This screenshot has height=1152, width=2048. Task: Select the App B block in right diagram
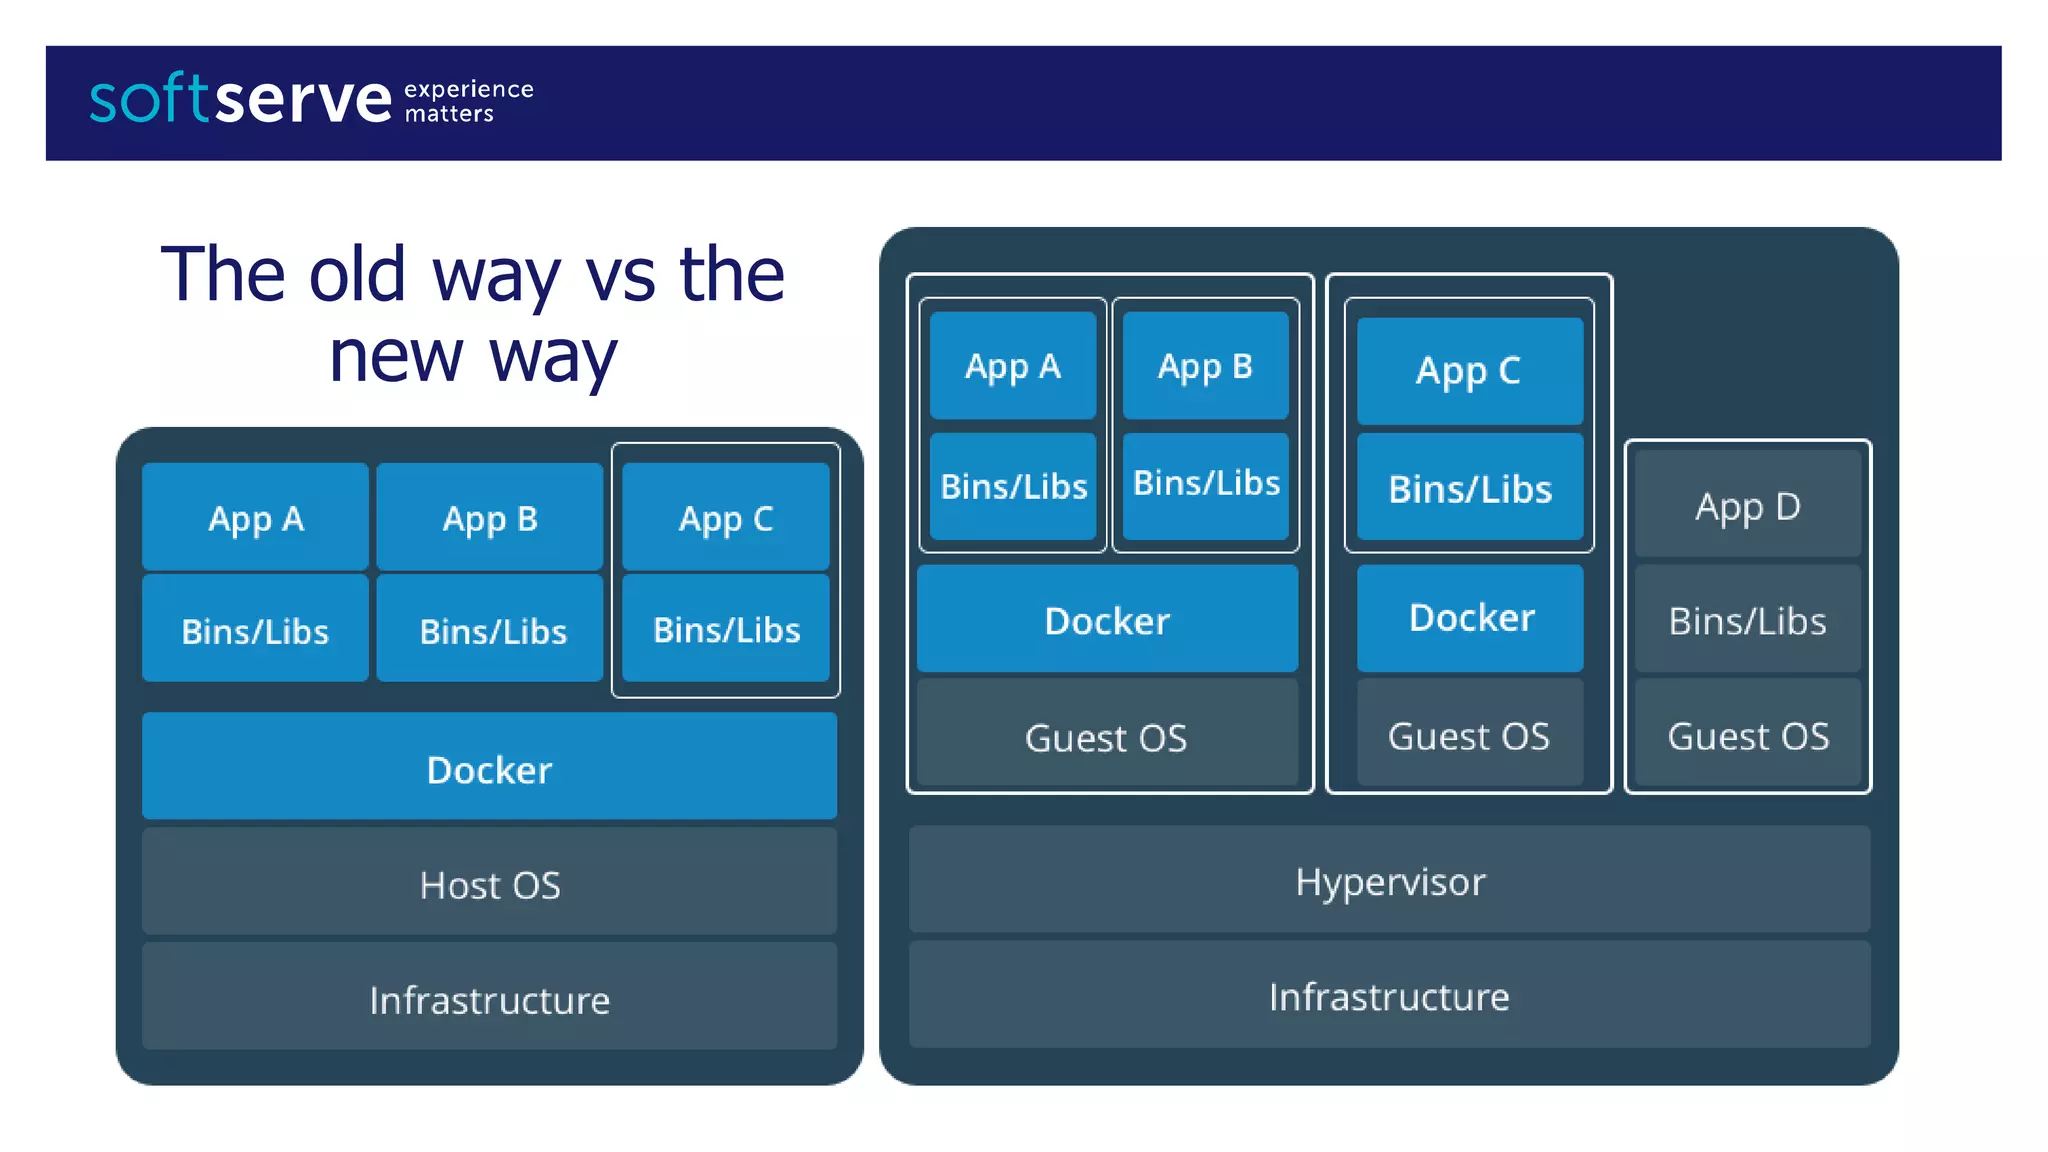1205,366
